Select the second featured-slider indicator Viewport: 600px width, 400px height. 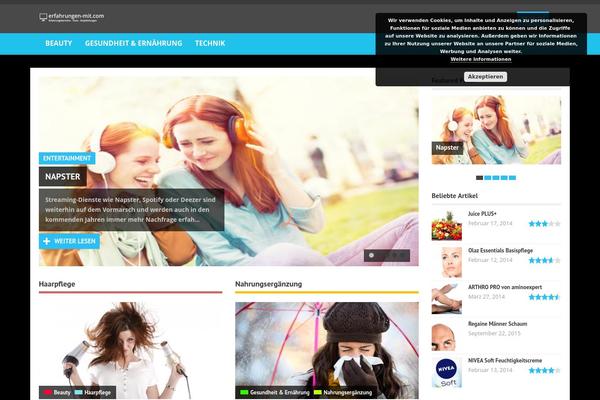click(488, 178)
